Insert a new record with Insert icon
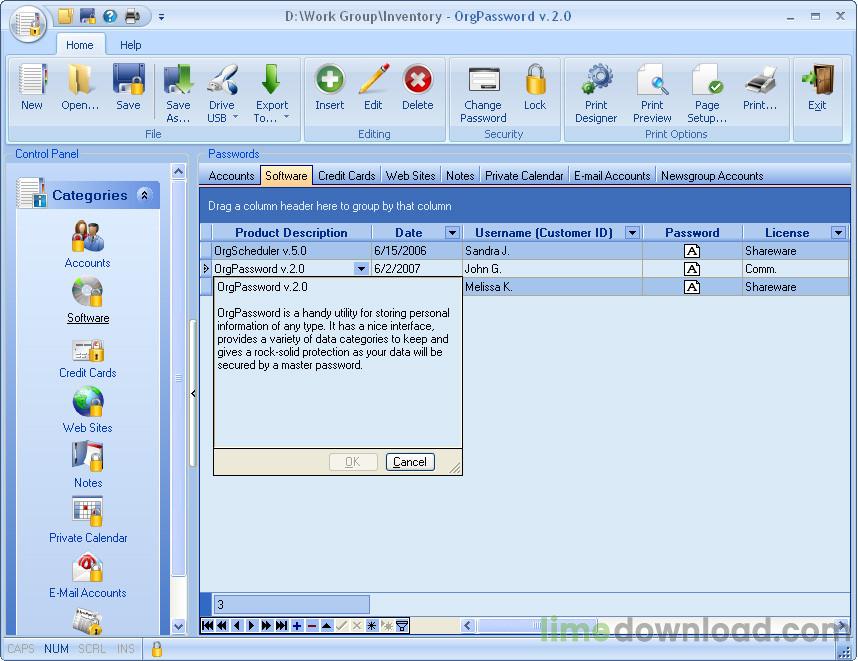Screen dimensions: 858x661 pyautogui.click(x=329, y=86)
